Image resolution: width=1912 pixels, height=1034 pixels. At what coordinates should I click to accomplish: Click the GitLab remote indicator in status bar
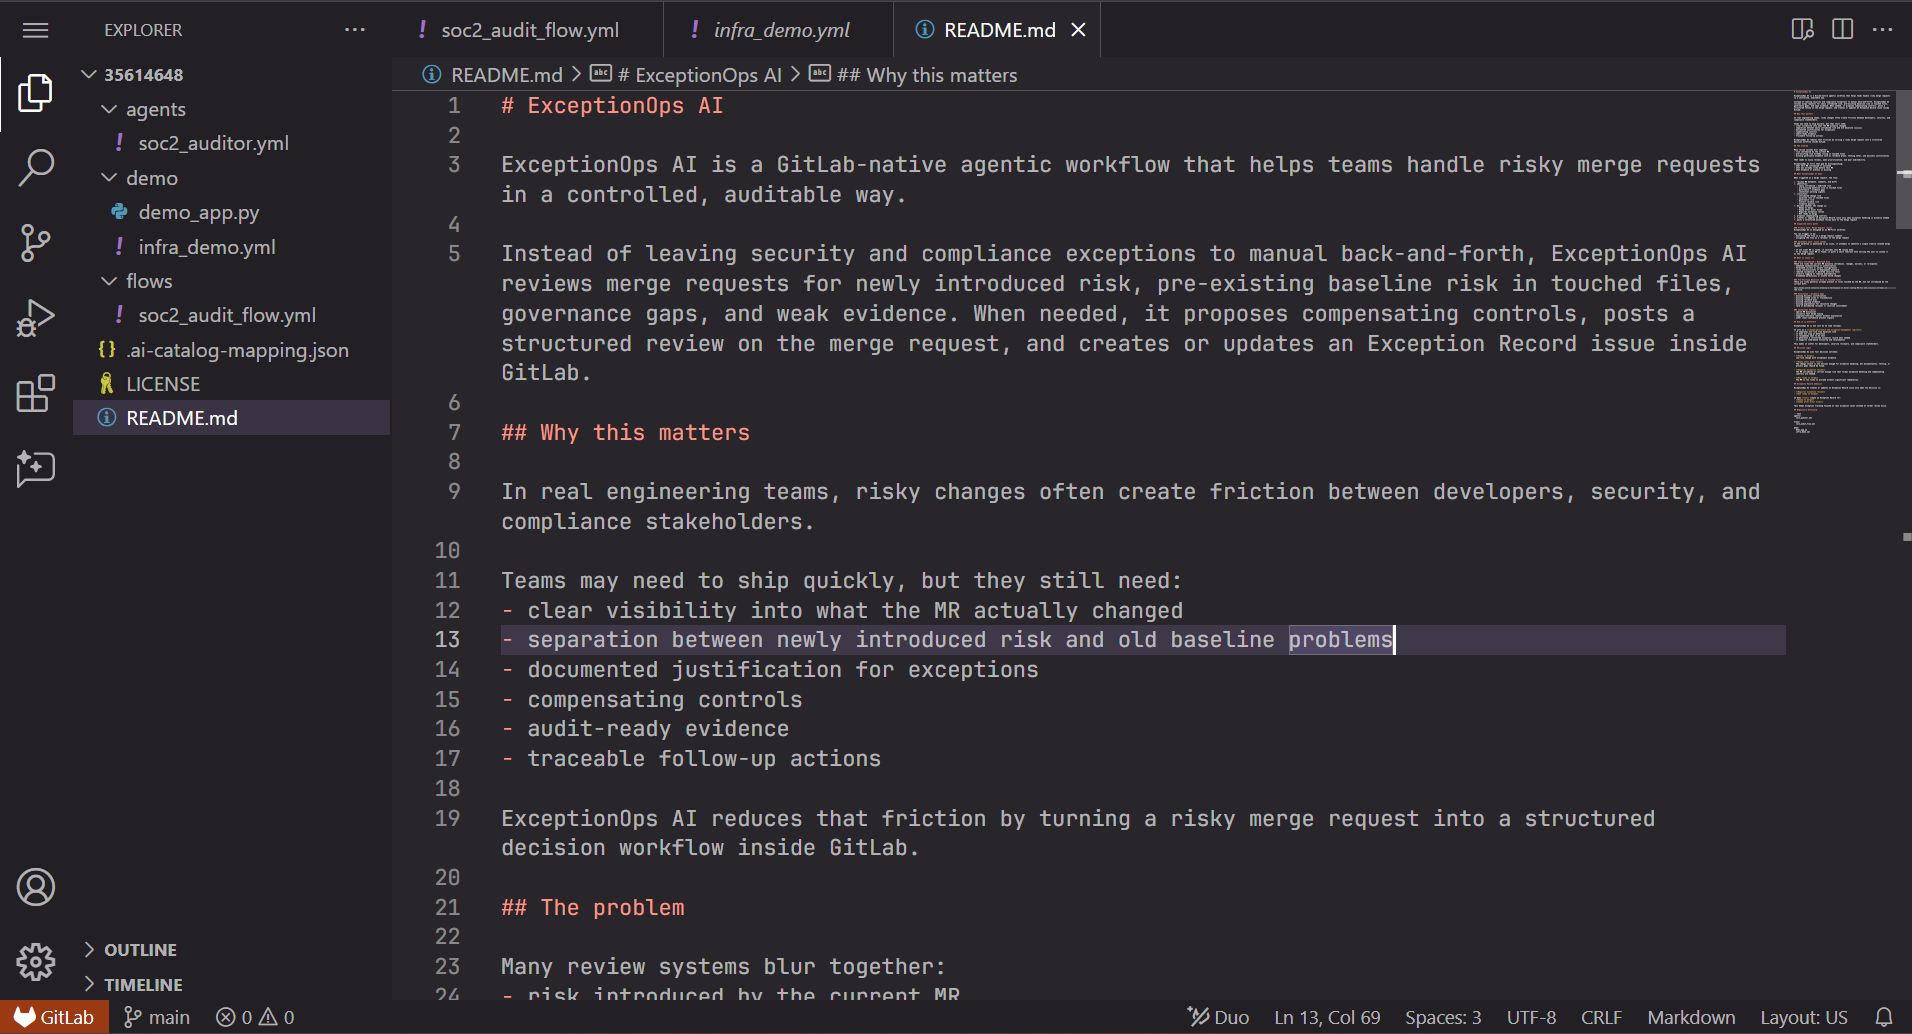pos(54,1017)
